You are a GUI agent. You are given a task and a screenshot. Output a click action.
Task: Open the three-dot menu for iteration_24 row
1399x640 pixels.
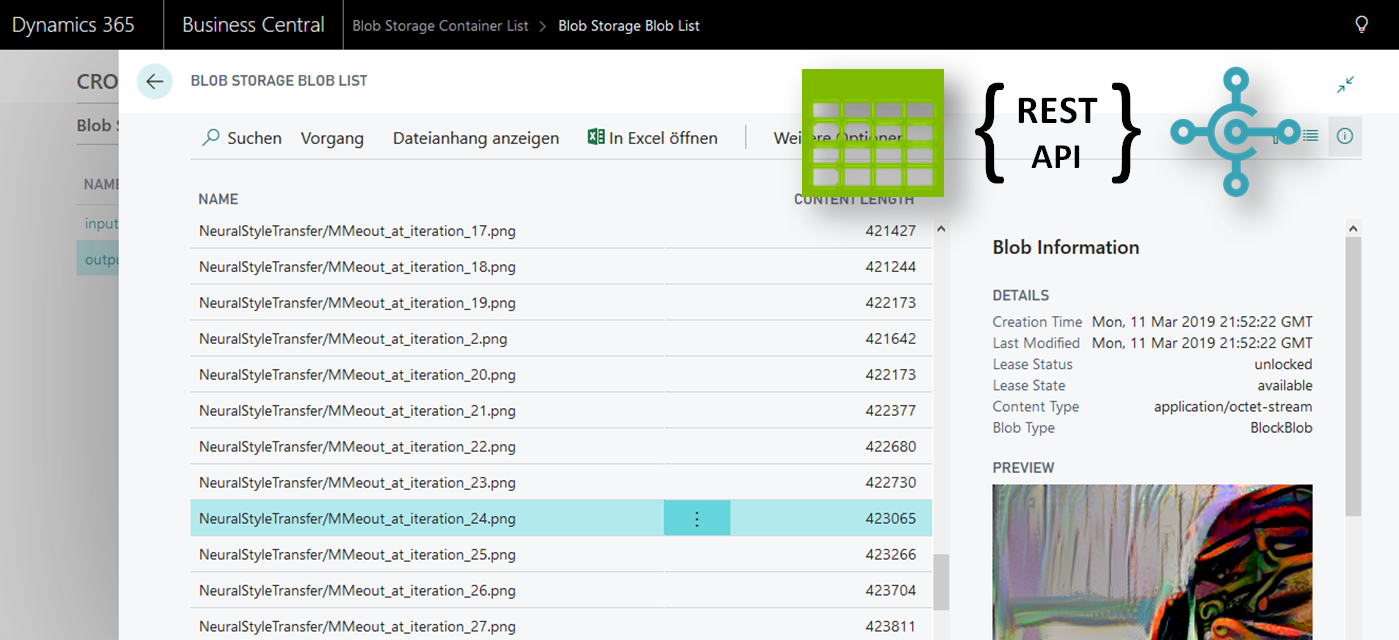tap(697, 518)
